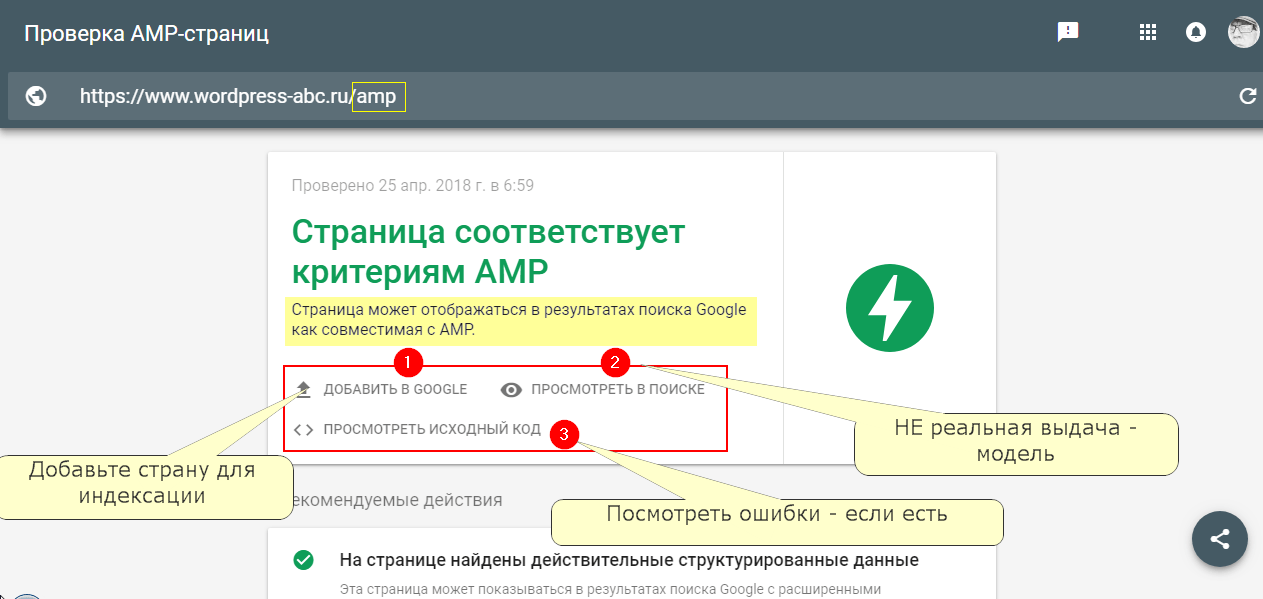Screen dimensions: 1263x599
Task: Click highlighted text about Google search results
Action: tap(520, 319)
